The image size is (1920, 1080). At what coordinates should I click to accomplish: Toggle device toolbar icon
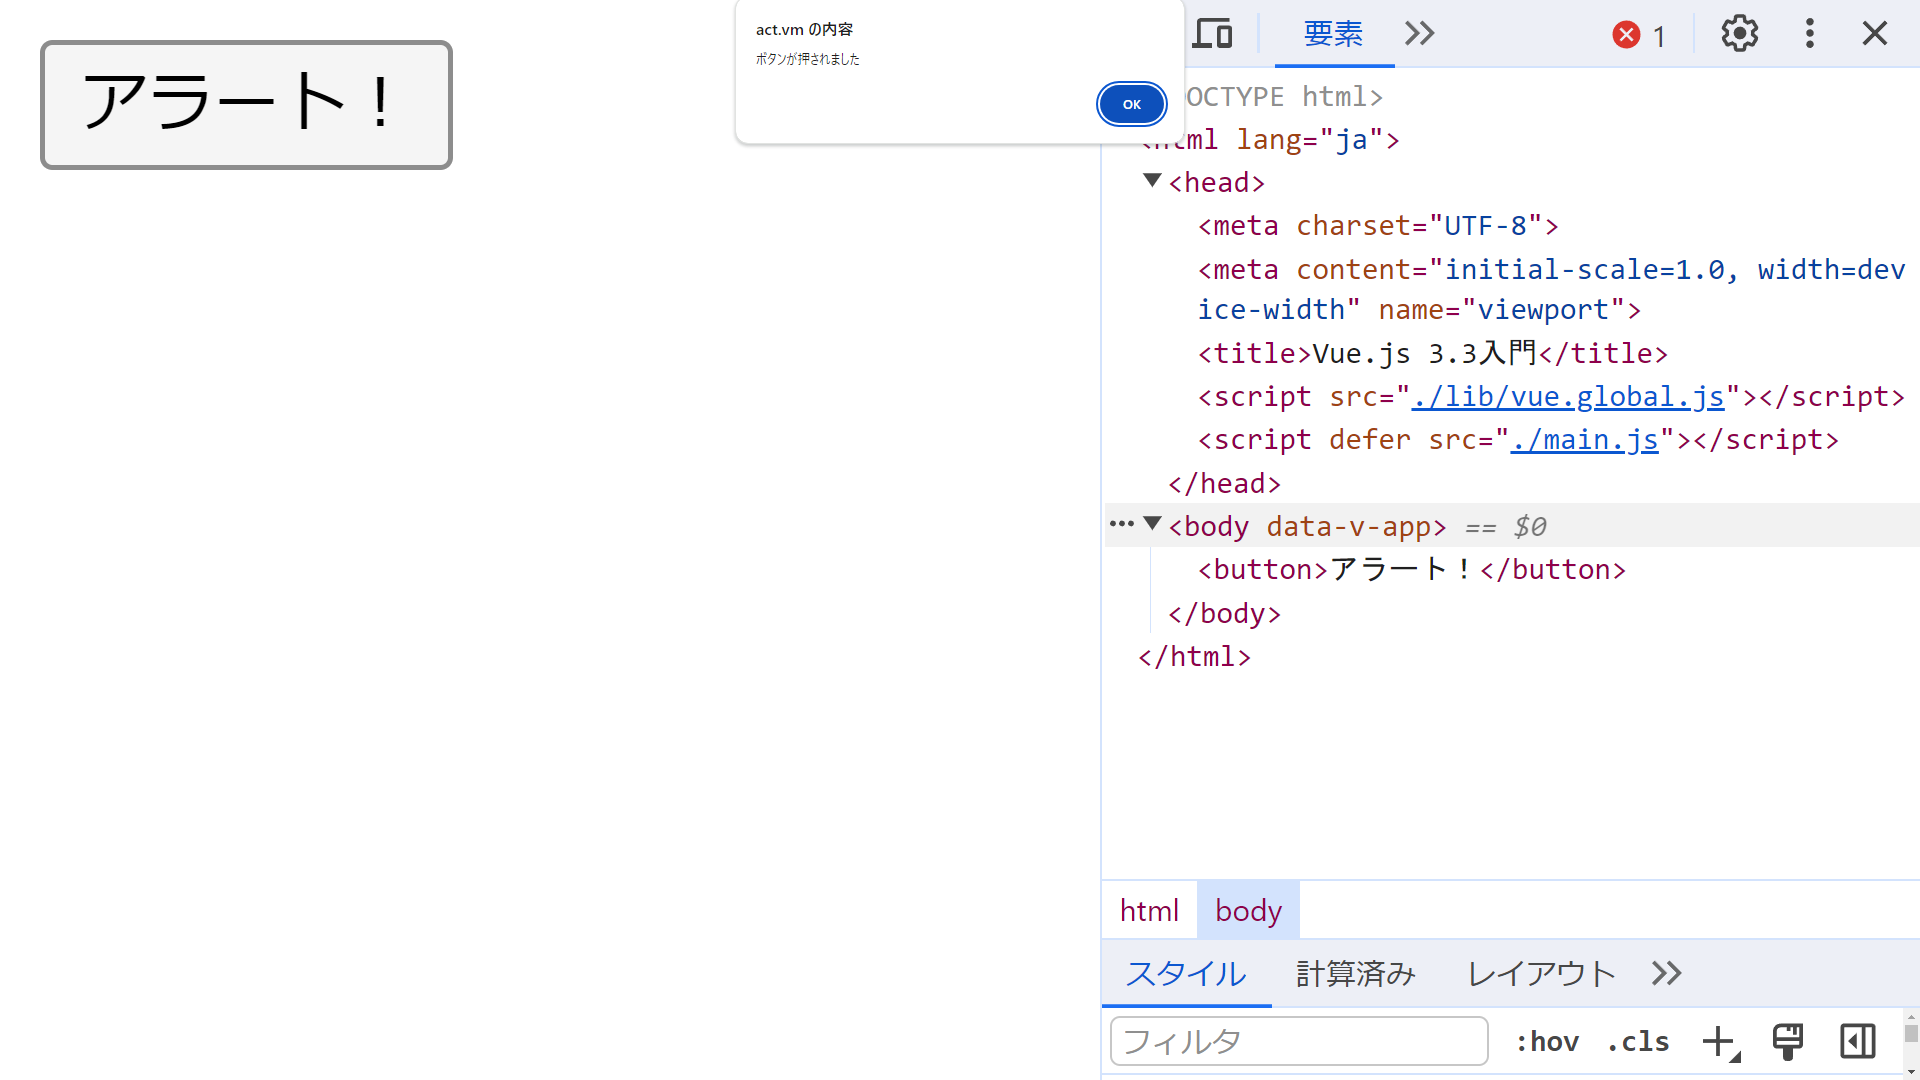pos(1212,34)
